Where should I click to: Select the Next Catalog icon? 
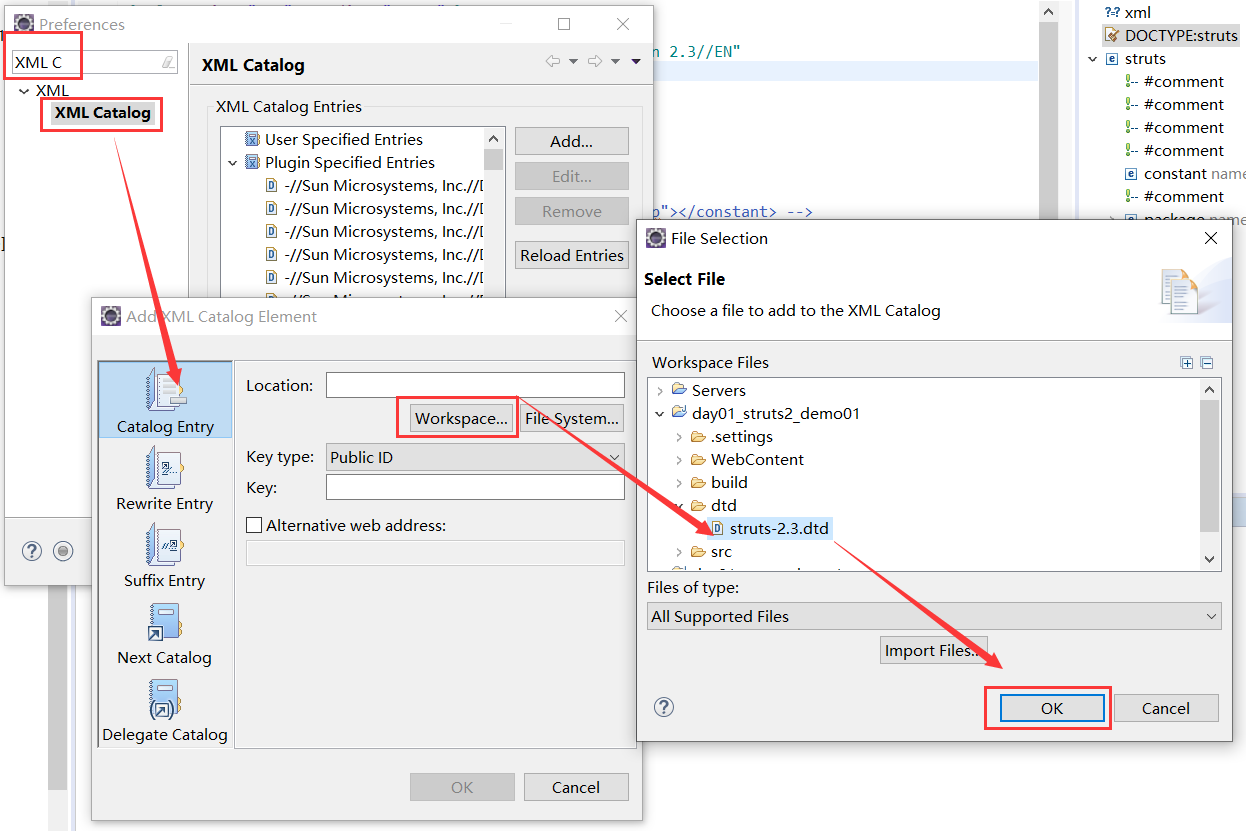165,622
